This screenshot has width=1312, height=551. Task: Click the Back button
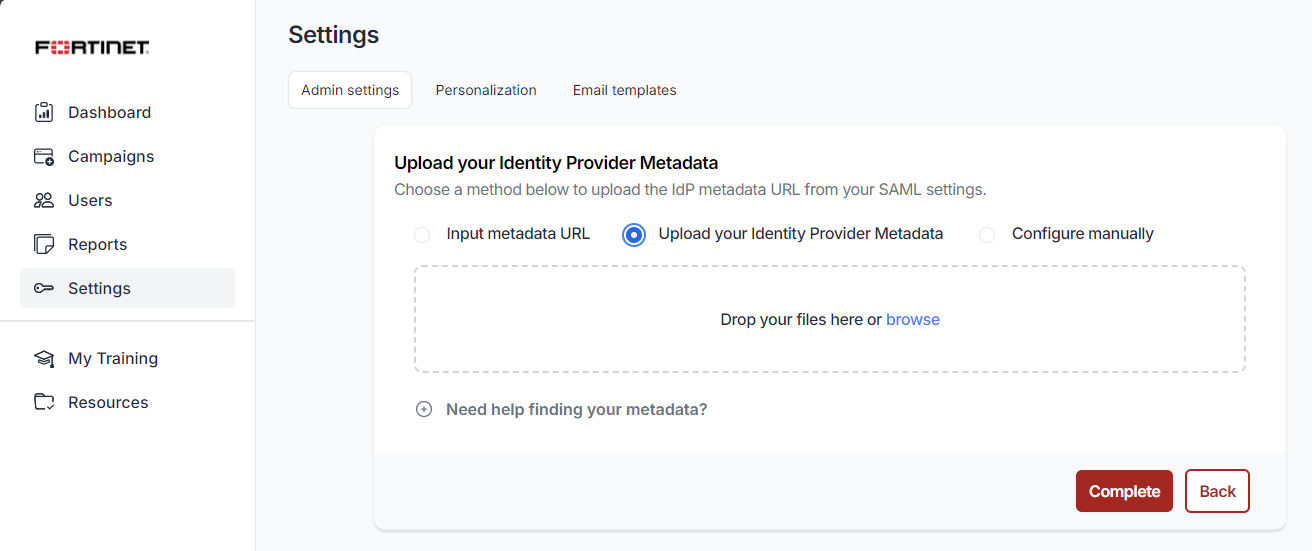click(x=1217, y=491)
